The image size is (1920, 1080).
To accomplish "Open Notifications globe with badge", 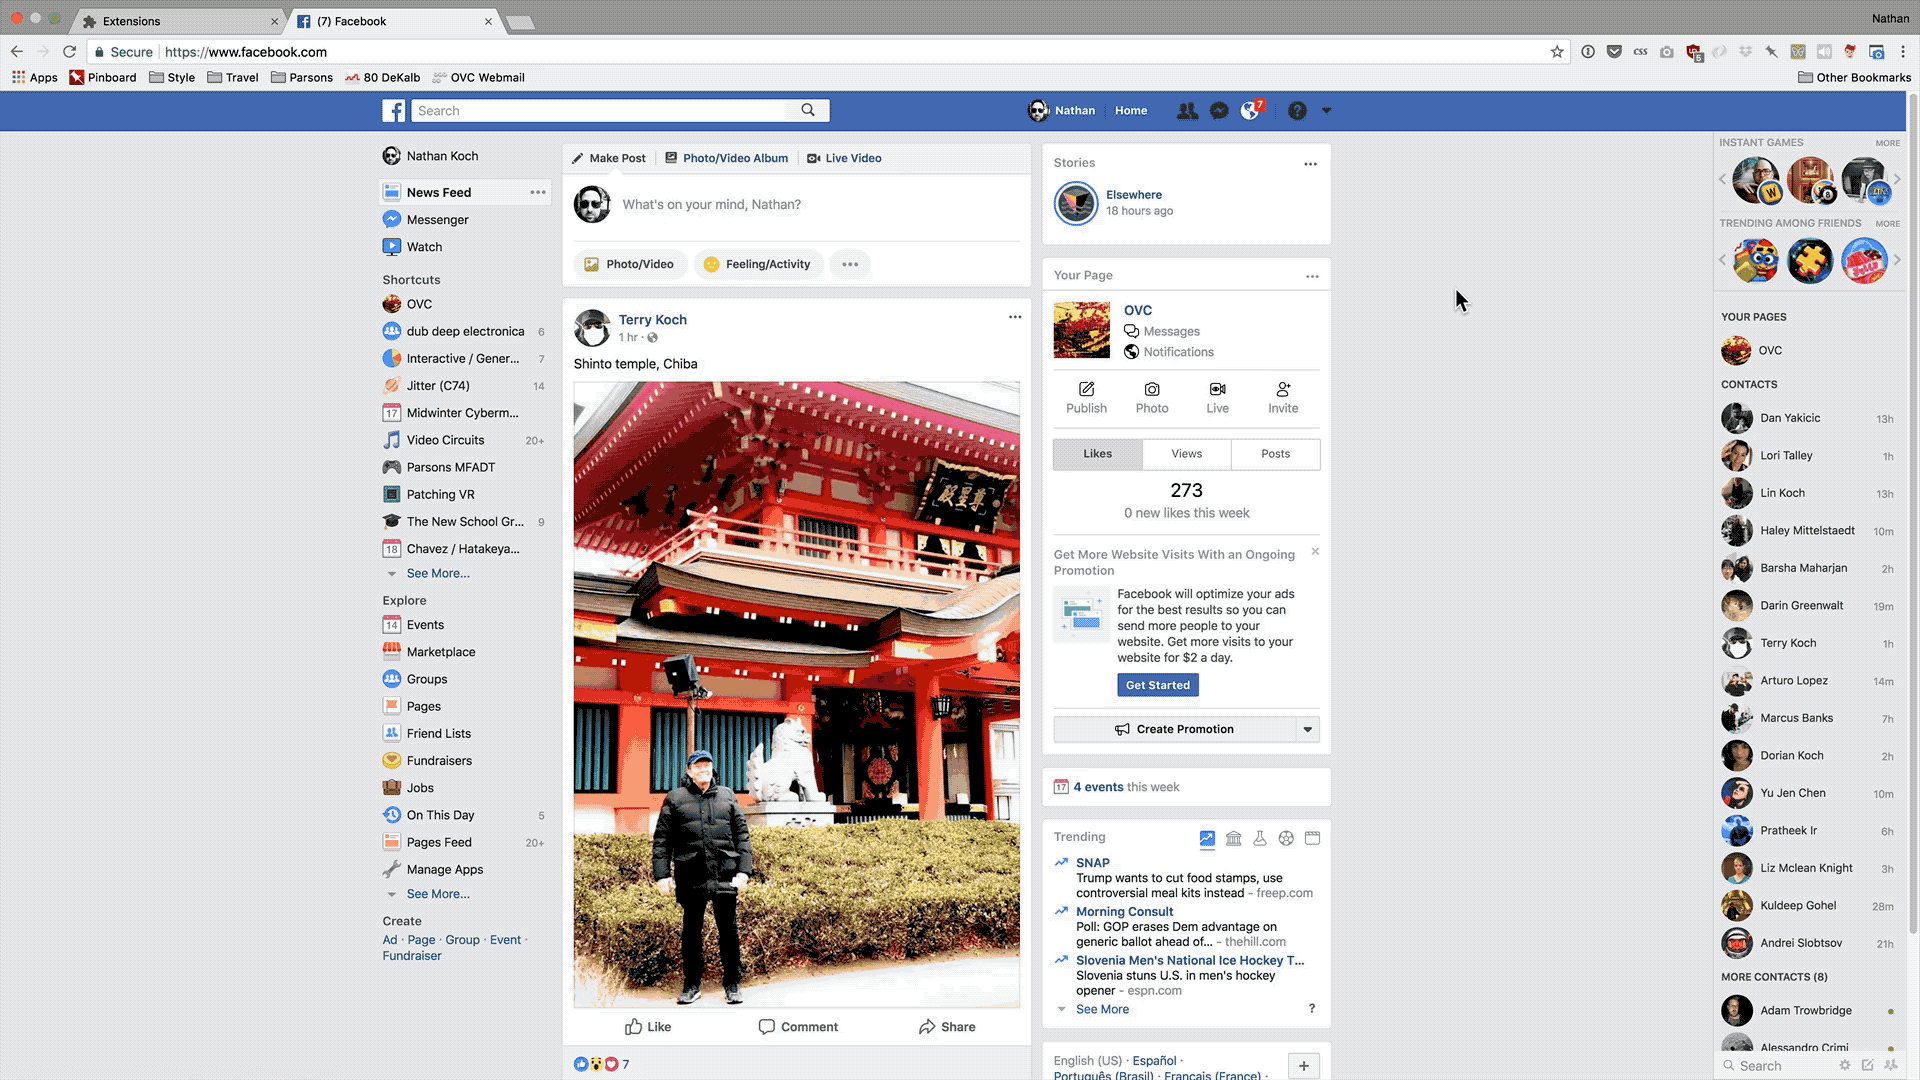I will (x=1250, y=111).
